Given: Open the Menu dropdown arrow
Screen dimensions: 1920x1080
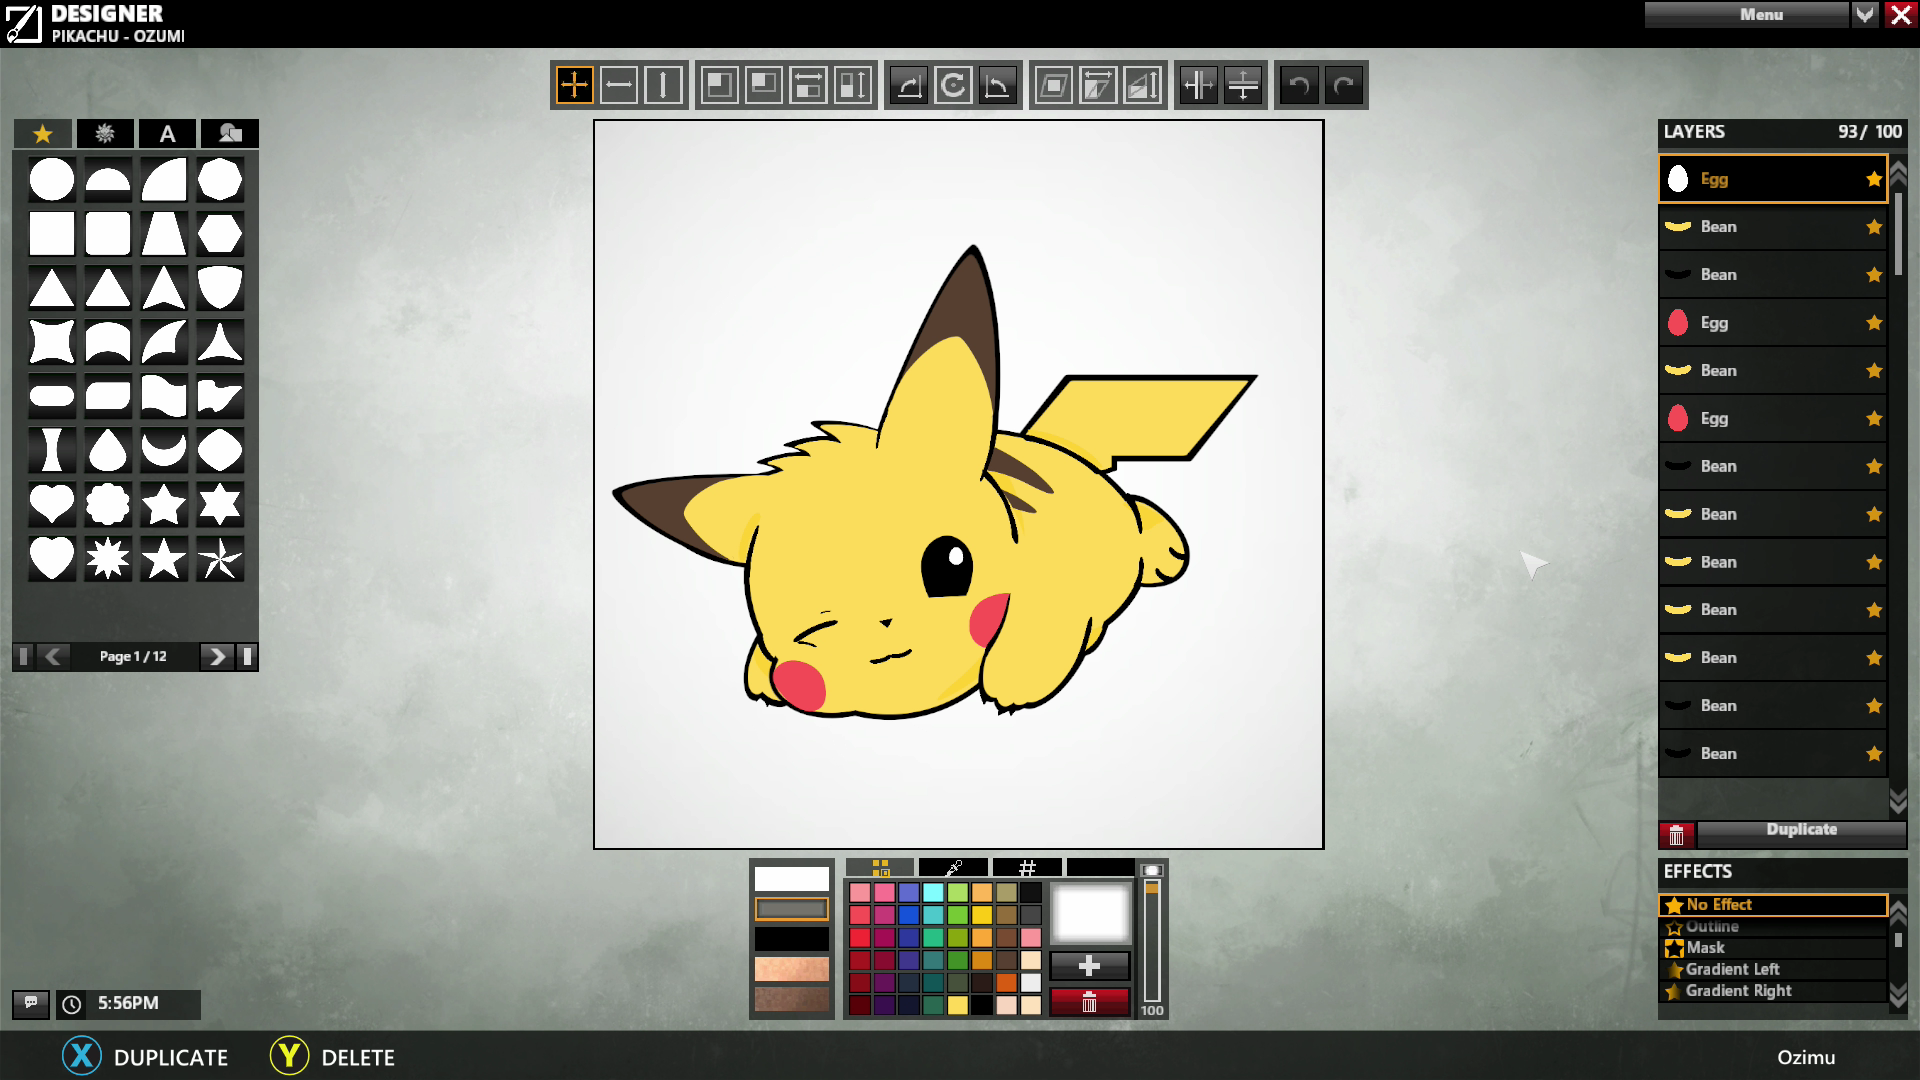Looking at the screenshot, I should pyautogui.click(x=1865, y=14).
